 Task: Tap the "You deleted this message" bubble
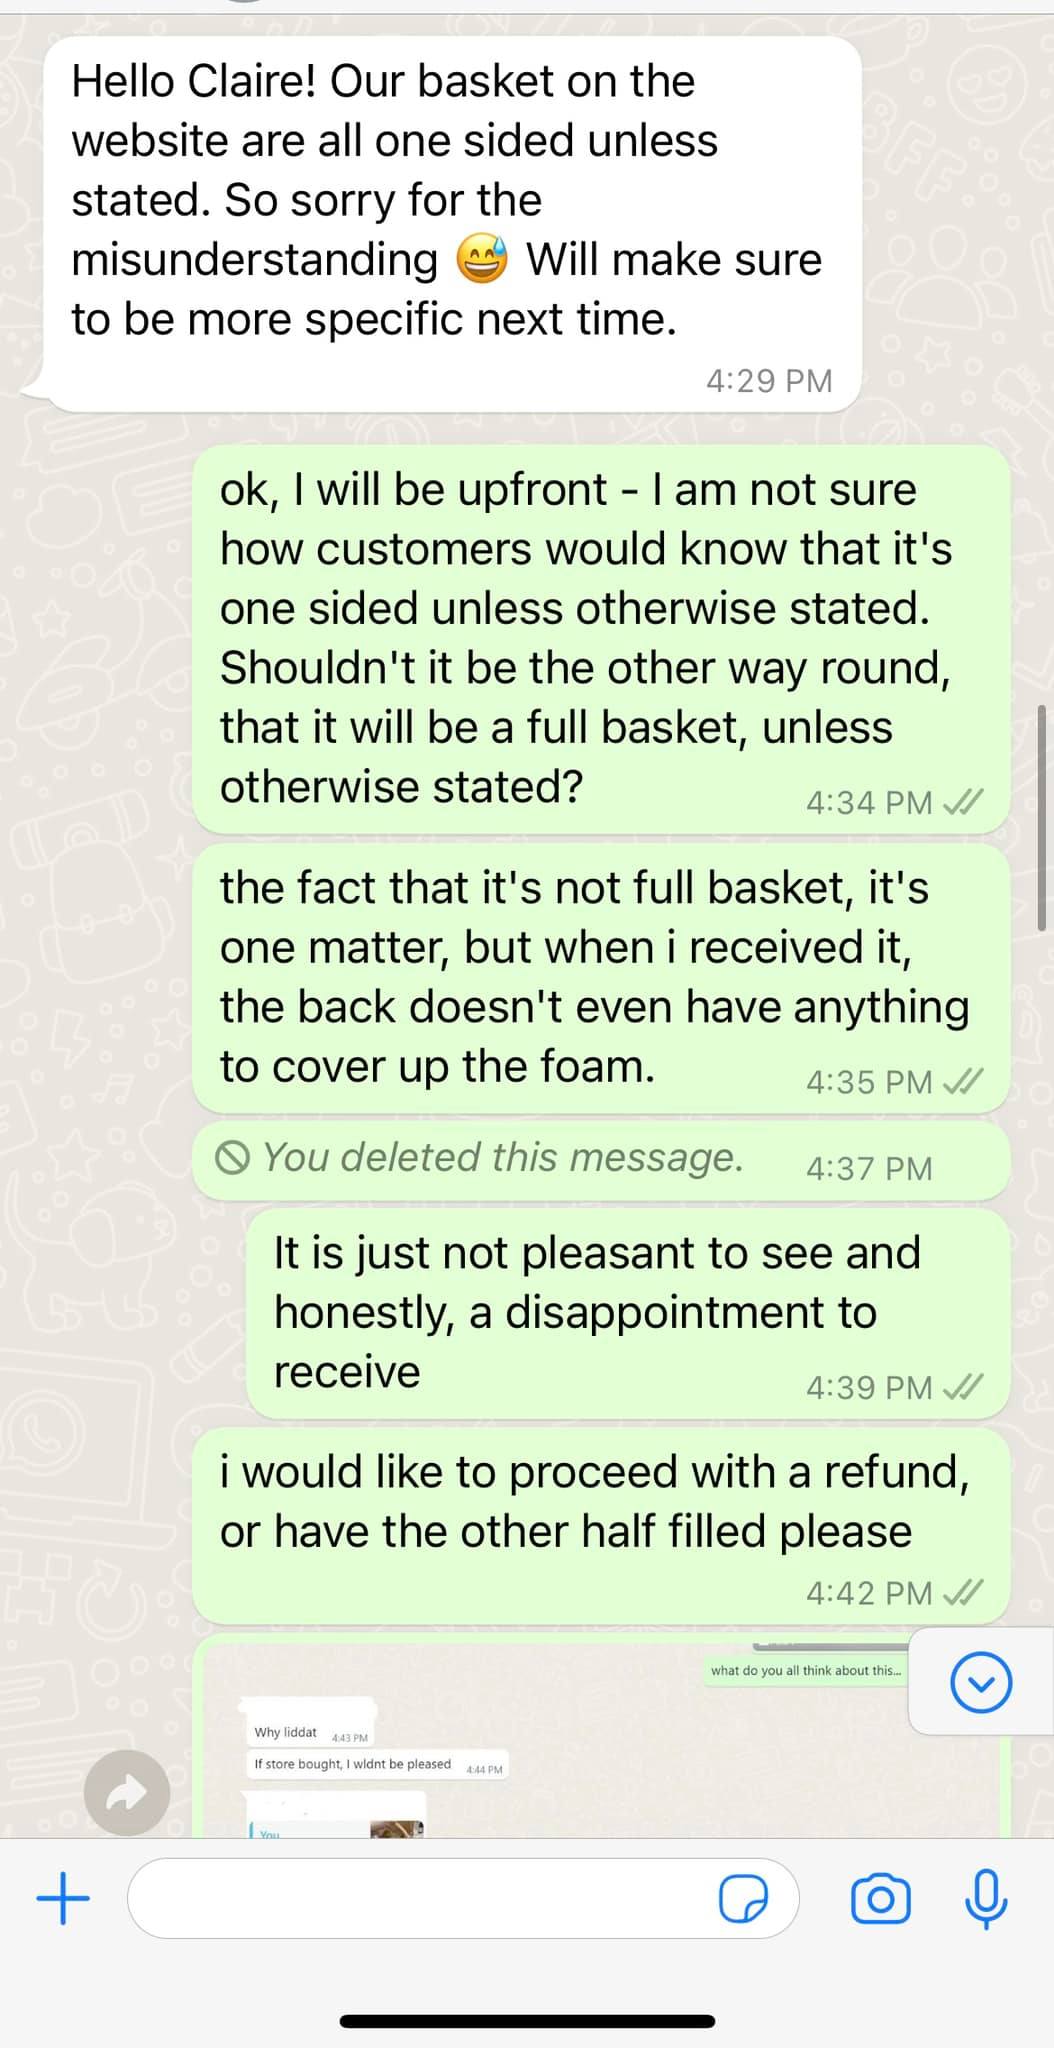tap(601, 1160)
